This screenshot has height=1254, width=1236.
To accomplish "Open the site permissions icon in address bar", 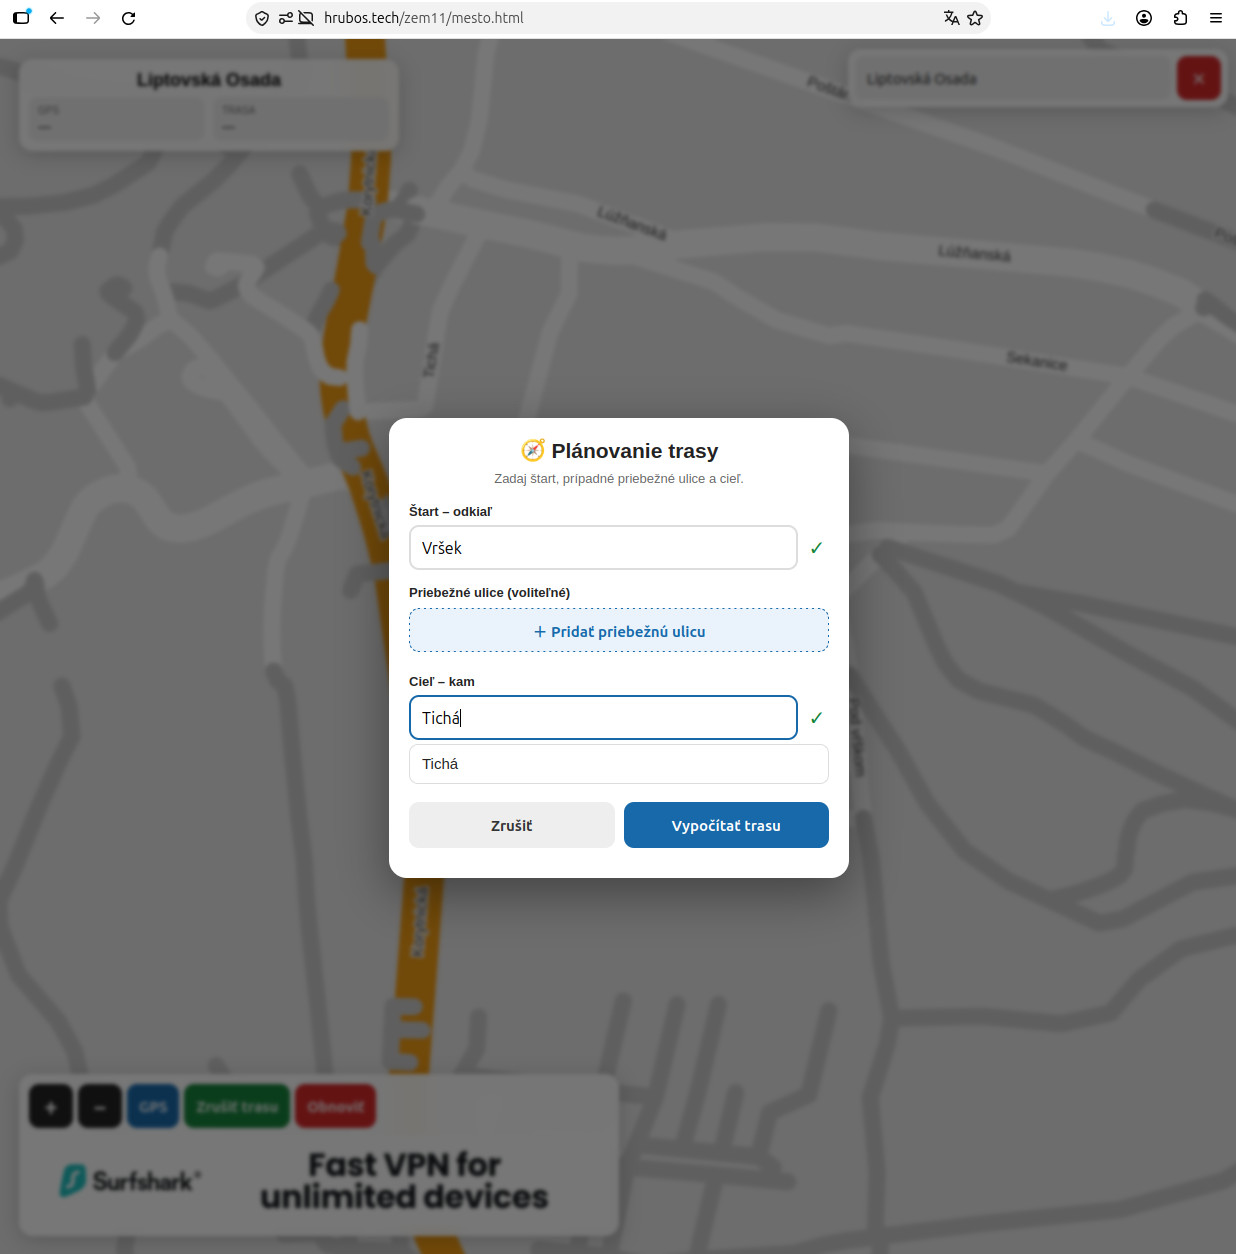I will (286, 18).
